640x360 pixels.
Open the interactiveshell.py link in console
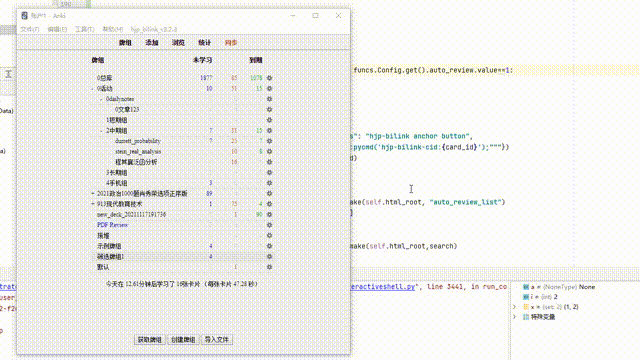coord(382,287)
